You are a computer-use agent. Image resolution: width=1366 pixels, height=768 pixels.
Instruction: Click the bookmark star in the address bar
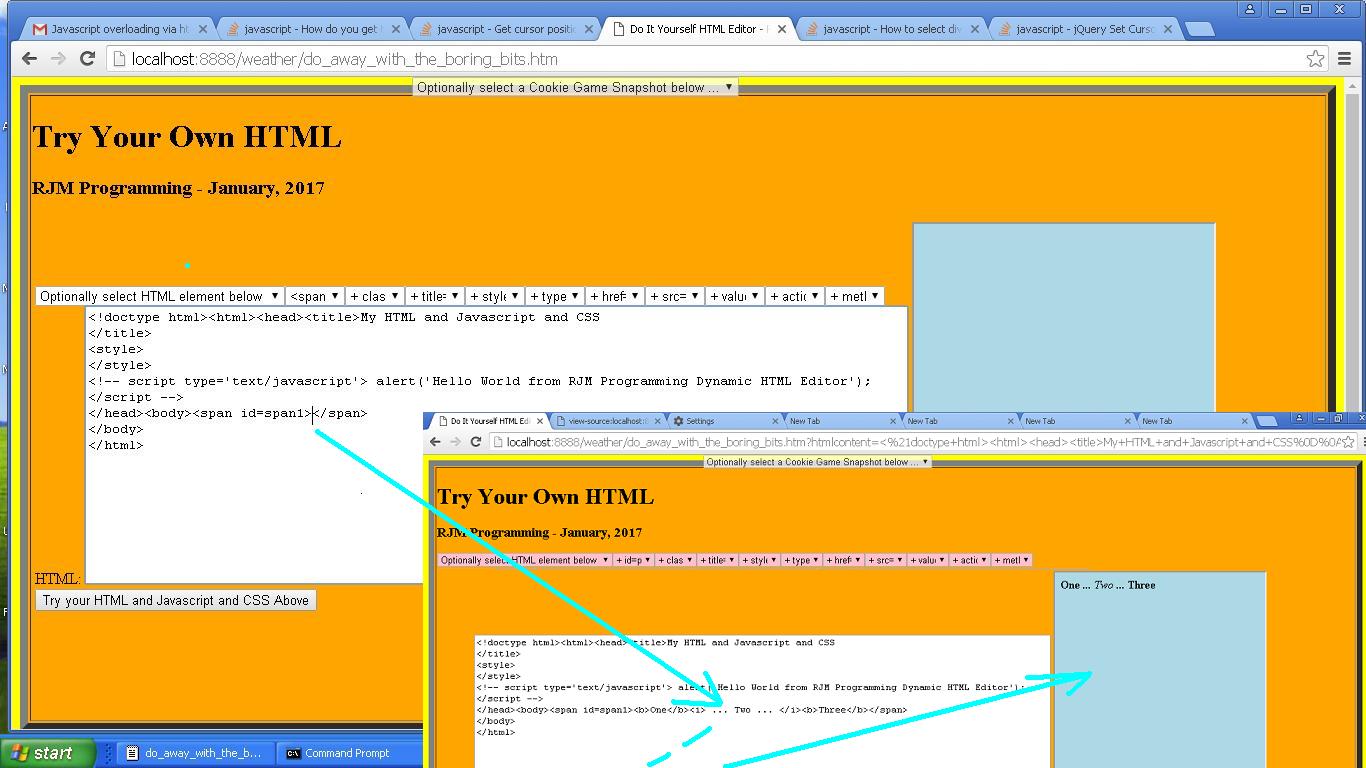point(1315,58)
